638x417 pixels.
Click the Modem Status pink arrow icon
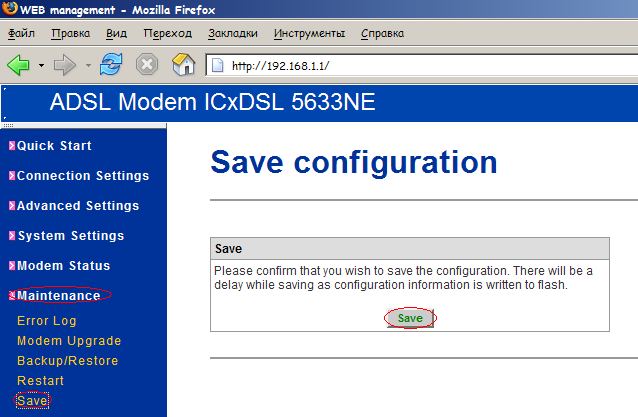point(12,266)
